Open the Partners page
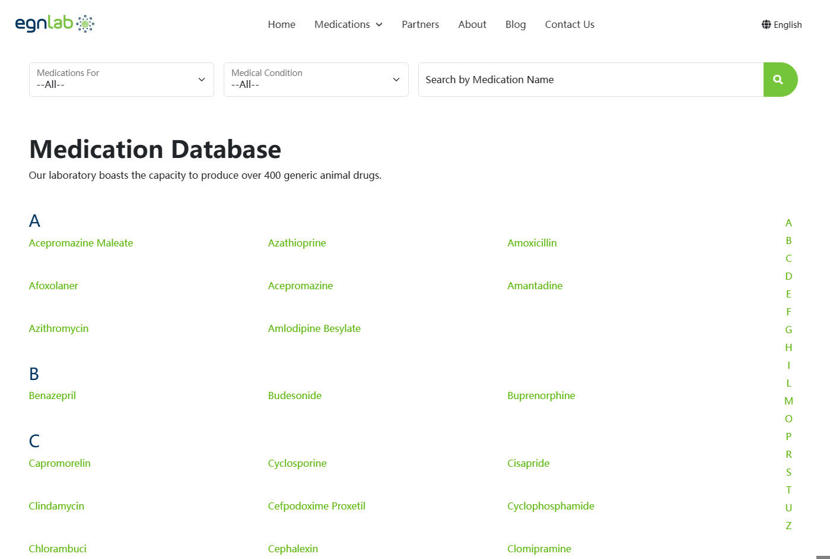The image size is (830, 559). tap(420, 25)
